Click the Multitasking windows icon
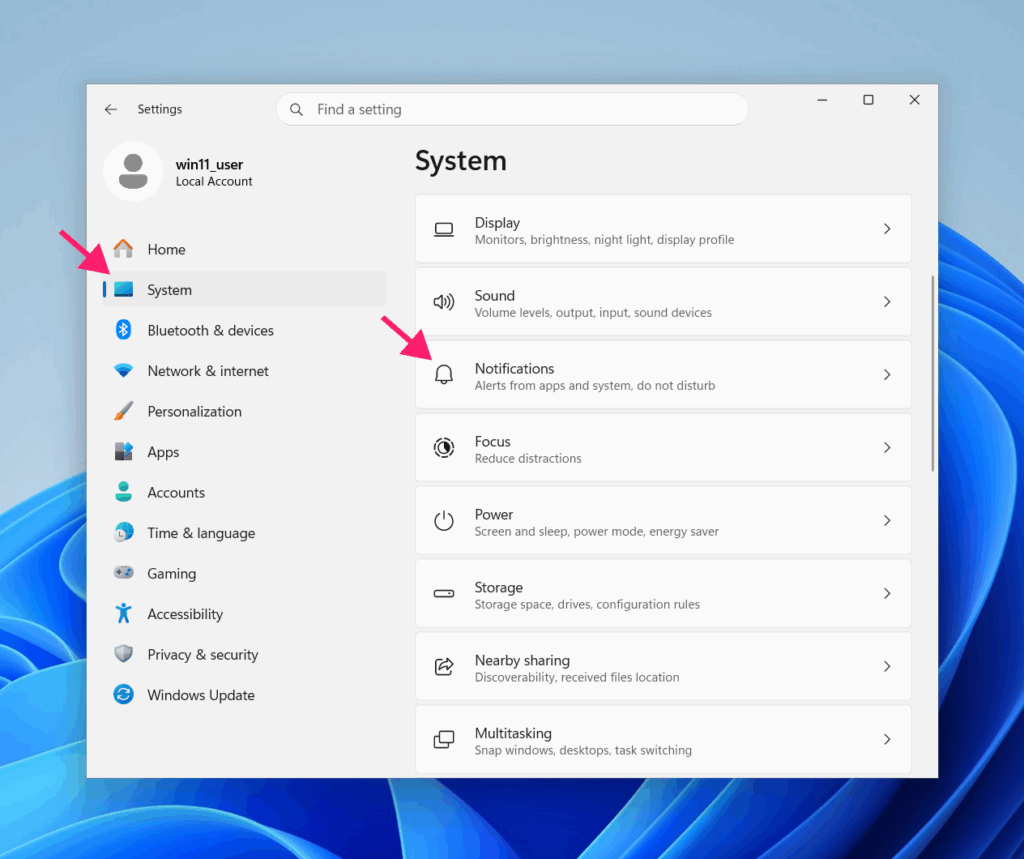The image size is (1024, 859). pos(443,739)
